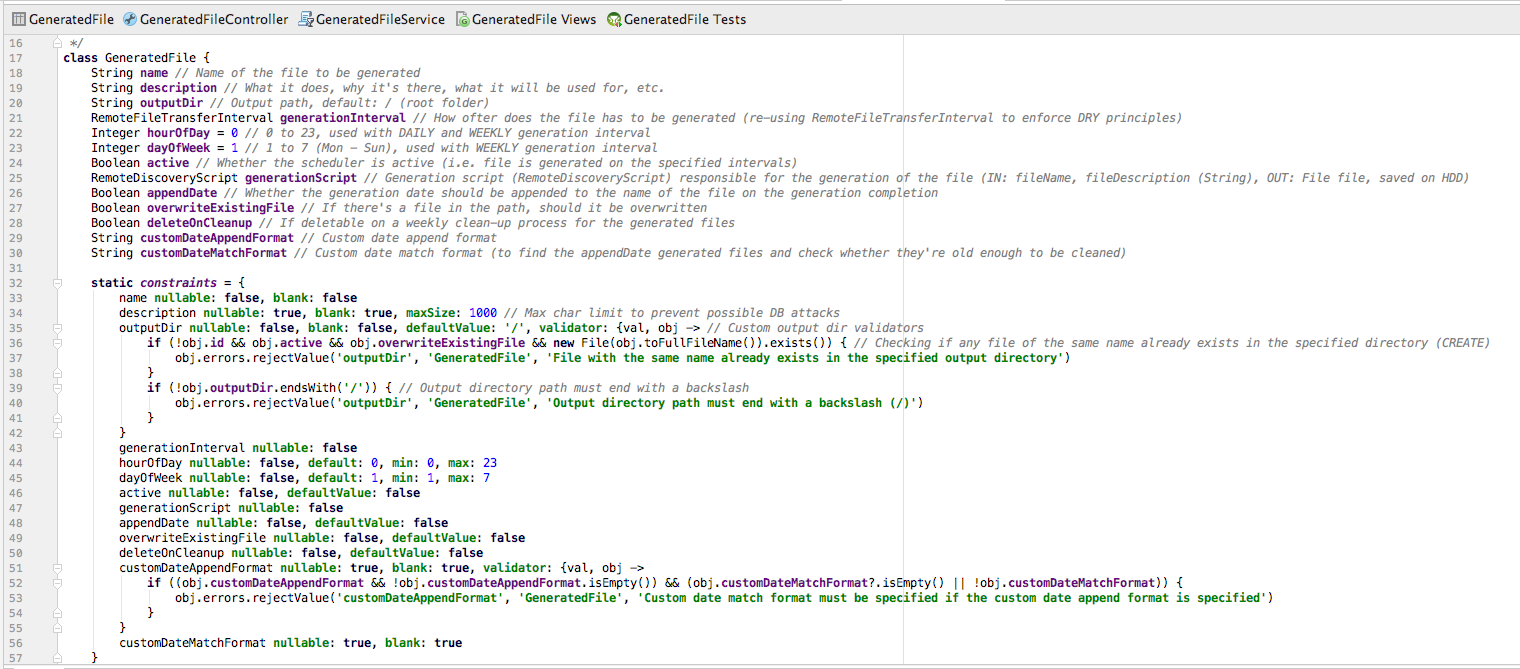
Task: Collapse the static constraints block on line 32
Action: tap(57, 283)
